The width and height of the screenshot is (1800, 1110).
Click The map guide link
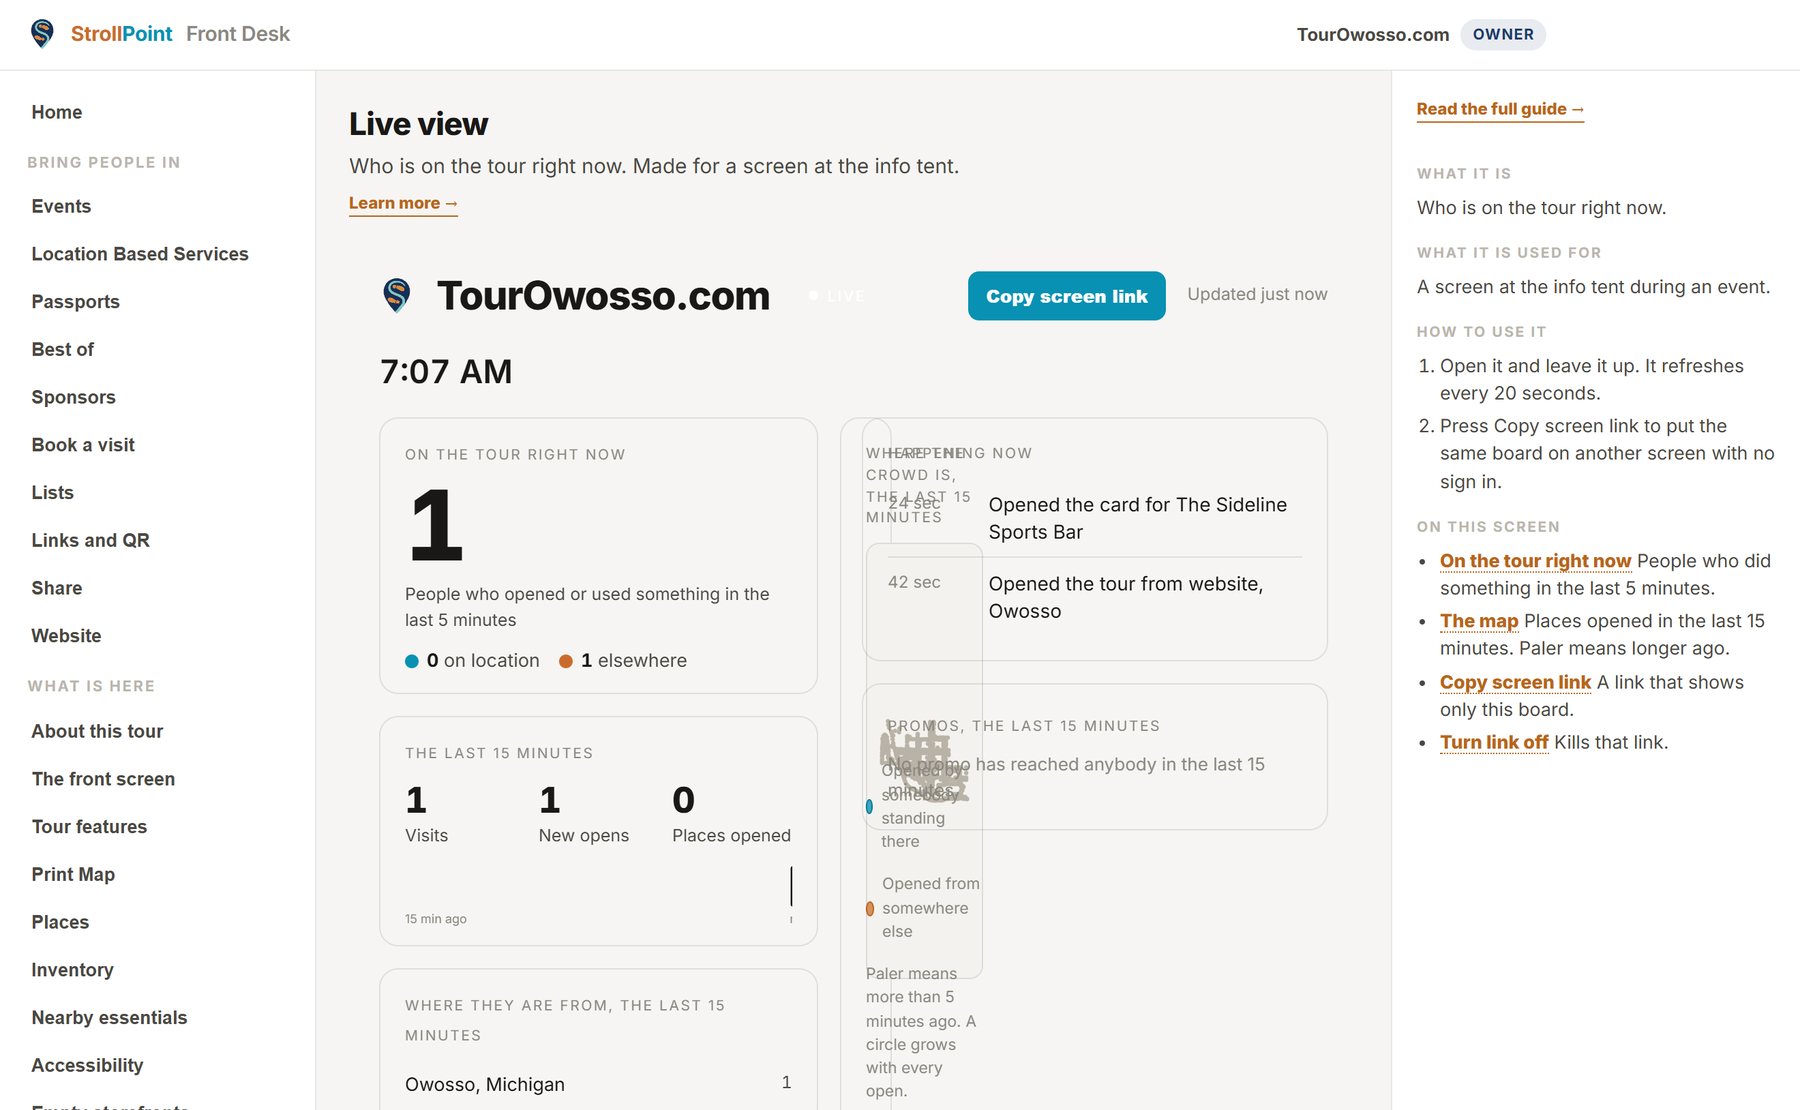(x=1479, y=621)
